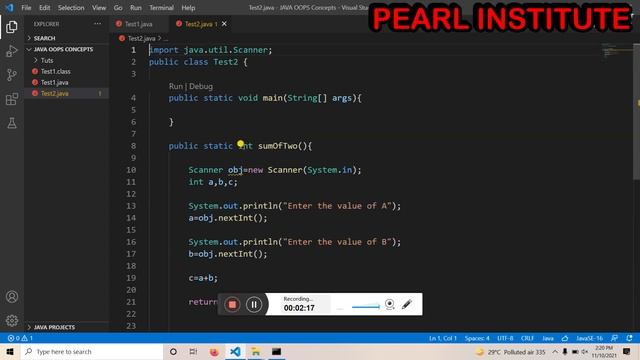The width and height of the screenshot is (640, 360).
Task: Open Task View on taskbar
Action: point(193,351)
